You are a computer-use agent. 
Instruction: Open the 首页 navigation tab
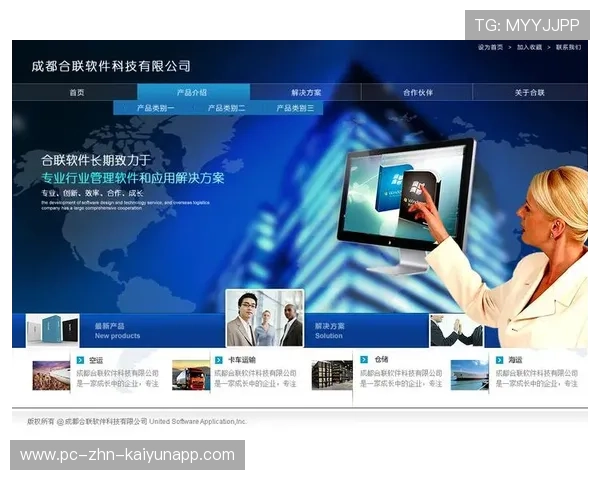(x=77, y=93)
